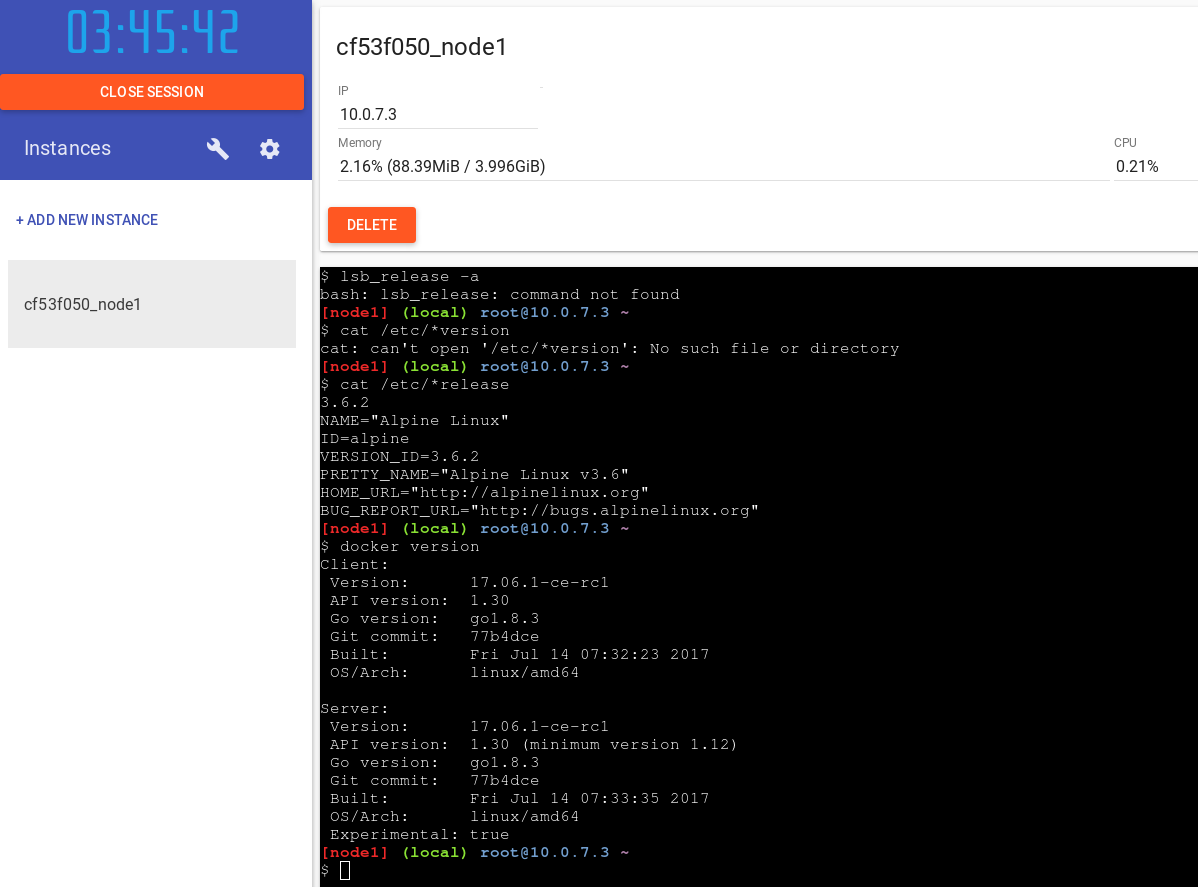Click the root@10.0.7.3 prompt text
The height and width of the screenshot is (887, 1198).
546,852
